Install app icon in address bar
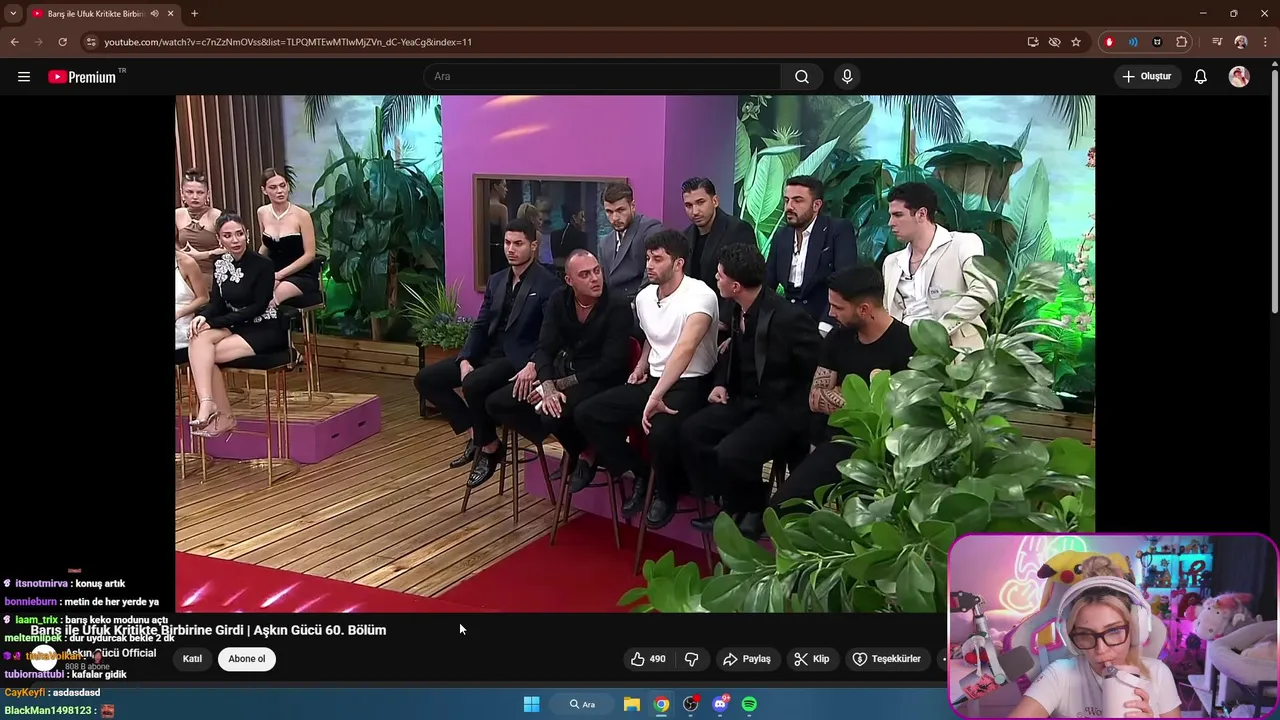Screen dimensions: 1280x720 click(x=1033, y=42)
